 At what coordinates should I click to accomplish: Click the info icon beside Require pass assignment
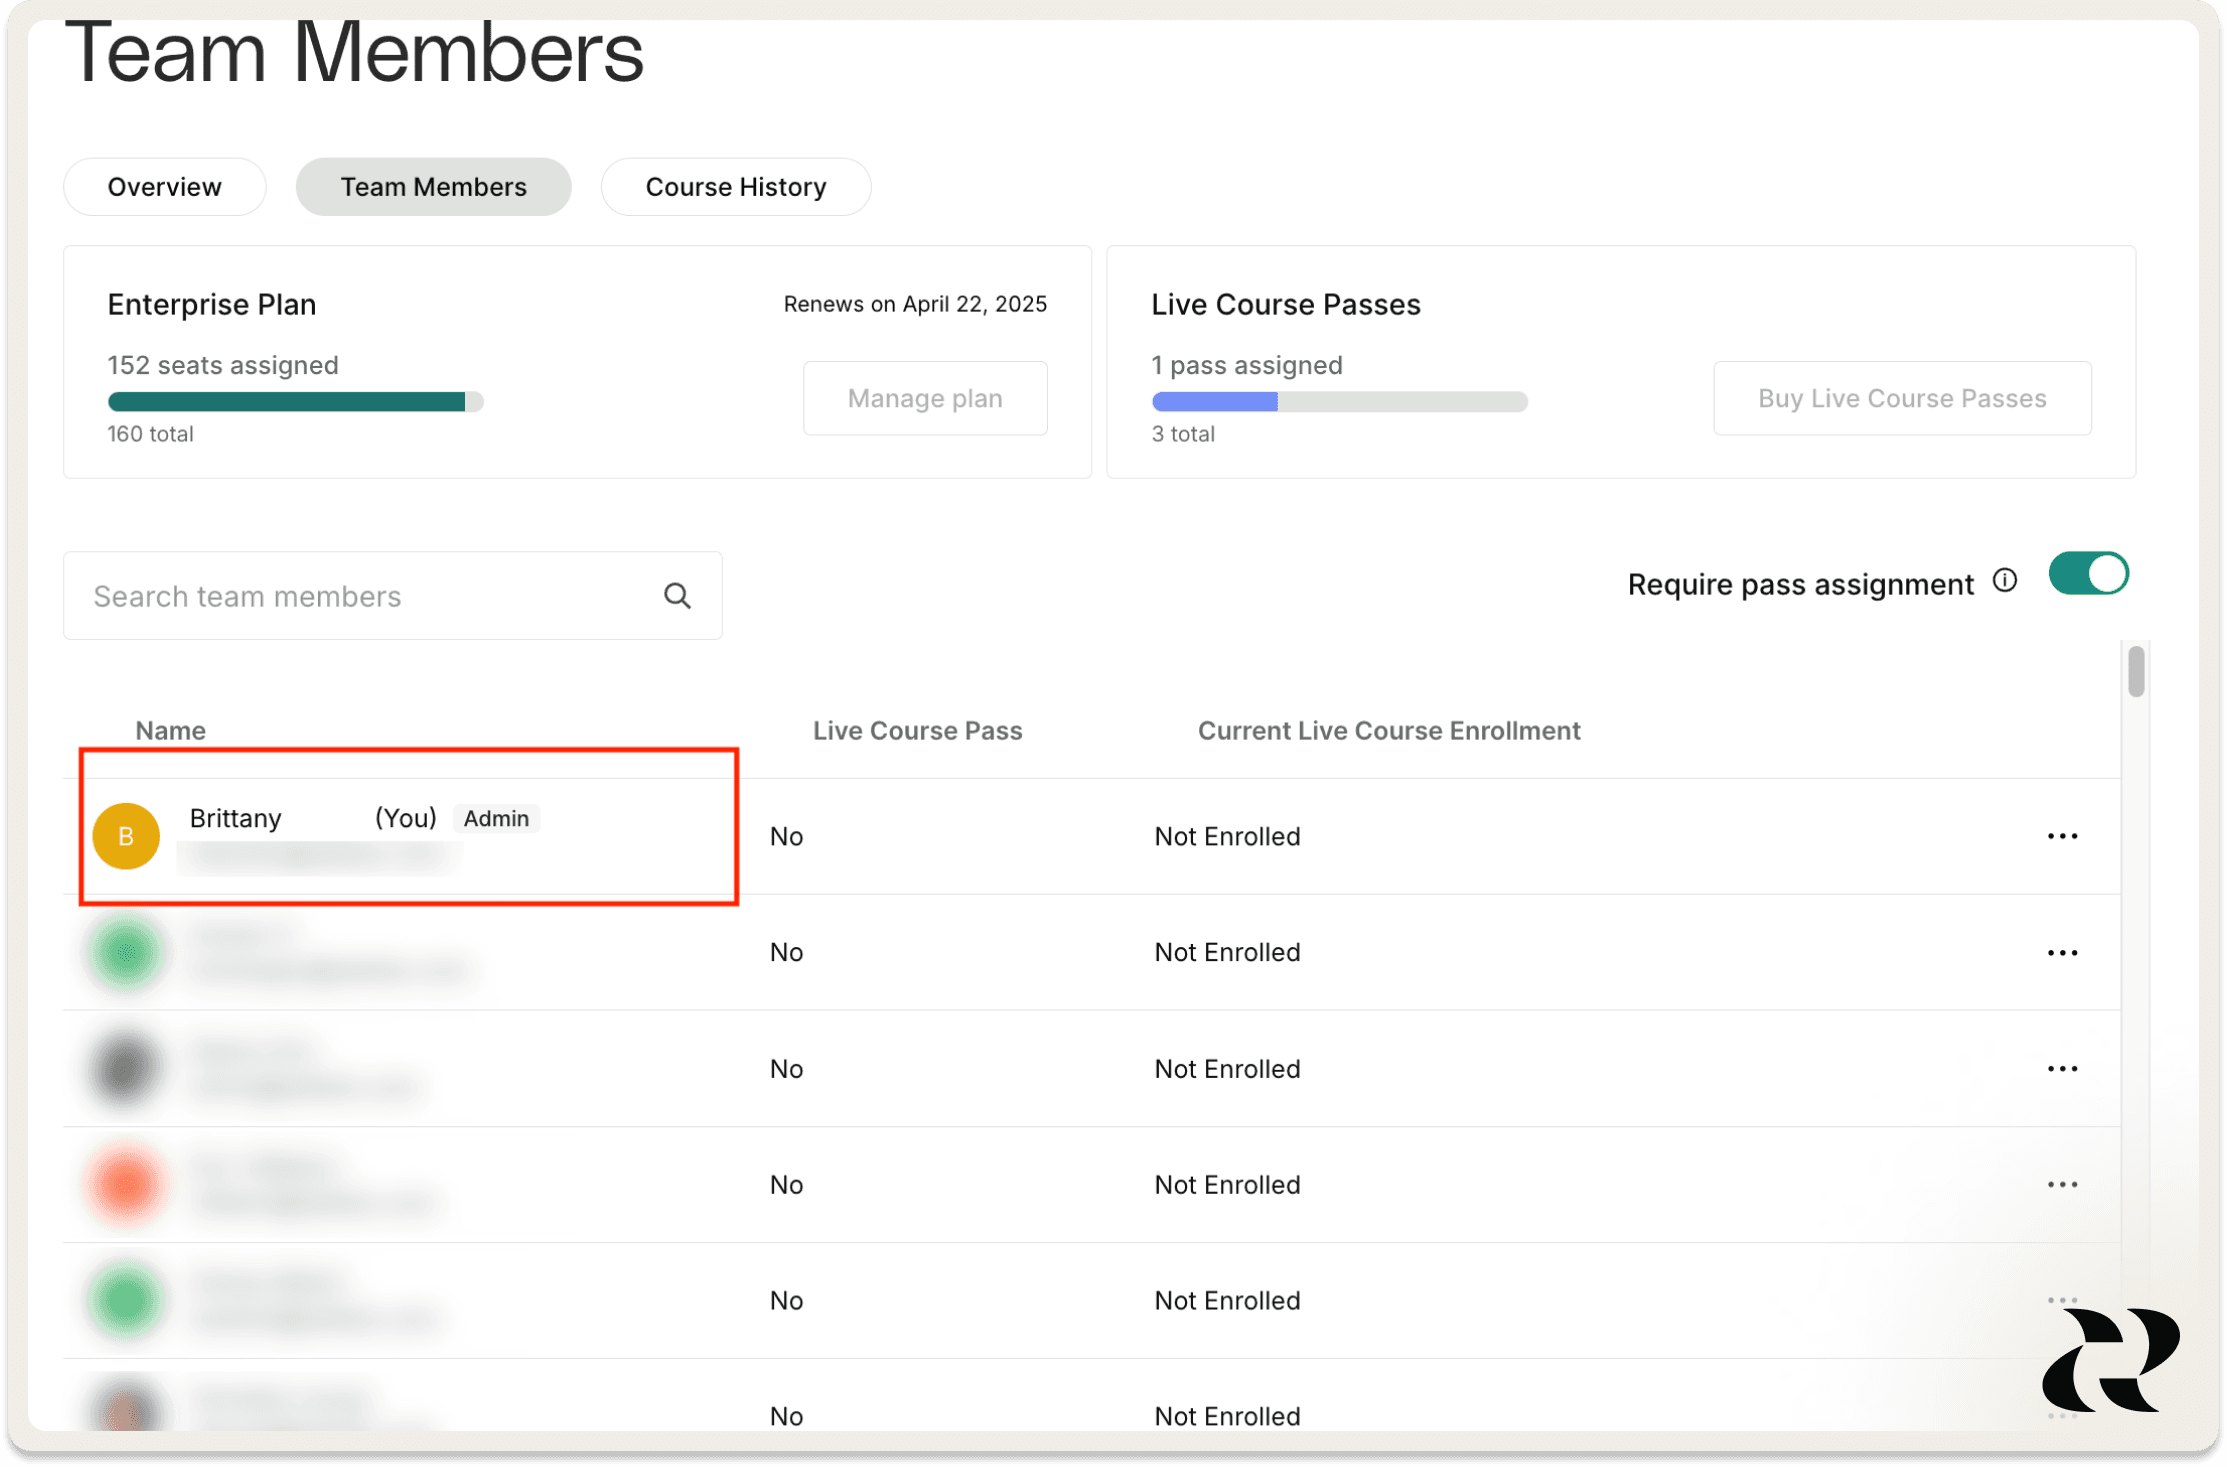(x=2004, y=580)
